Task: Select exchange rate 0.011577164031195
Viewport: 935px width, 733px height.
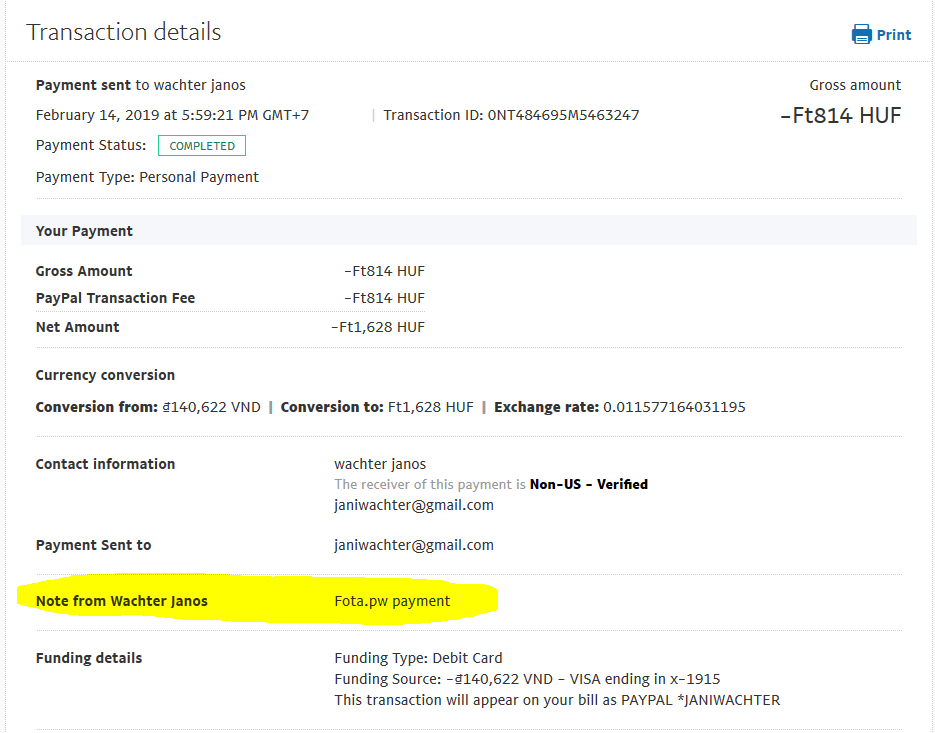Action: 674,407
